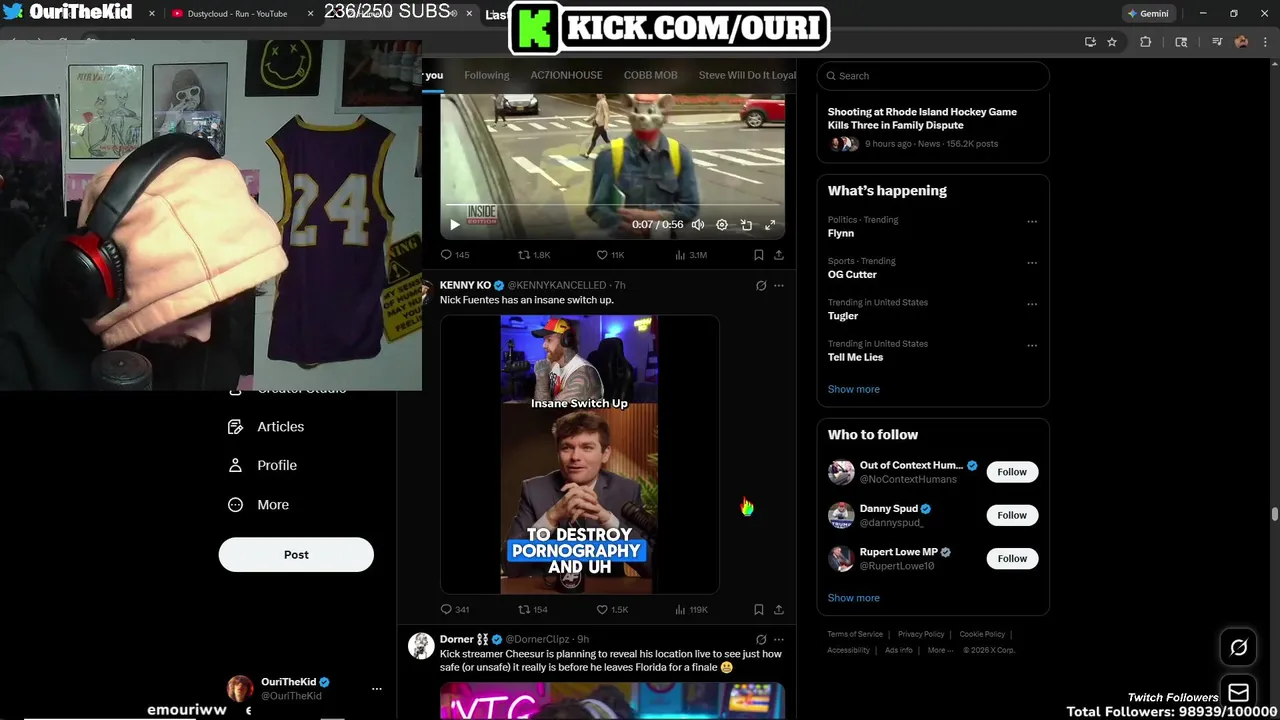The width and height of the screenshot is (1280, 720).
Task: View KENNY KO post 119K views
Action: [691, 609]
